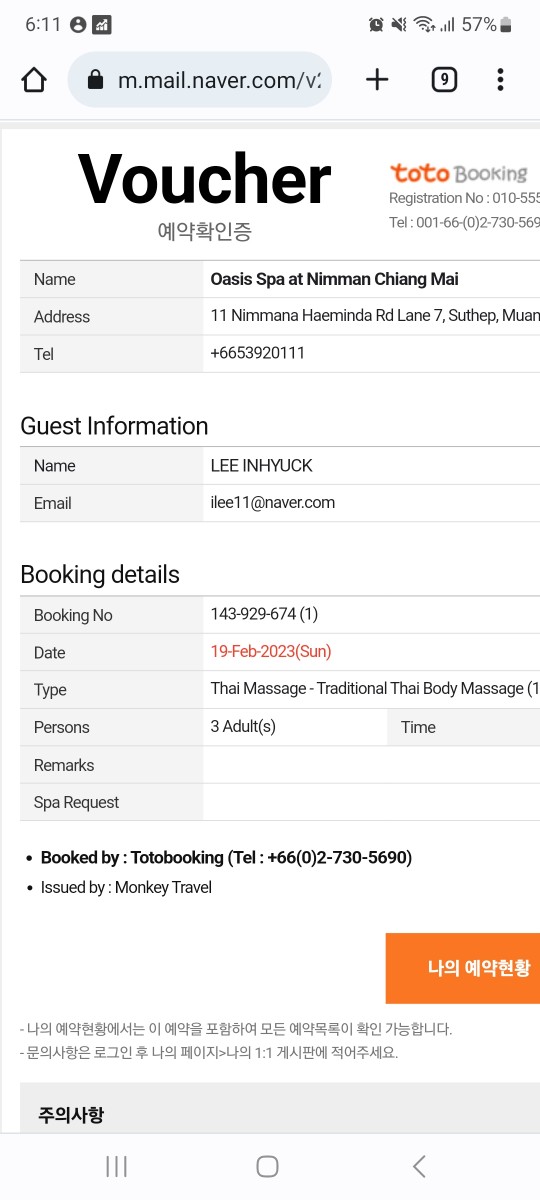
Task: Tap the orange 나의 예약현황 button
Action: 463,968
